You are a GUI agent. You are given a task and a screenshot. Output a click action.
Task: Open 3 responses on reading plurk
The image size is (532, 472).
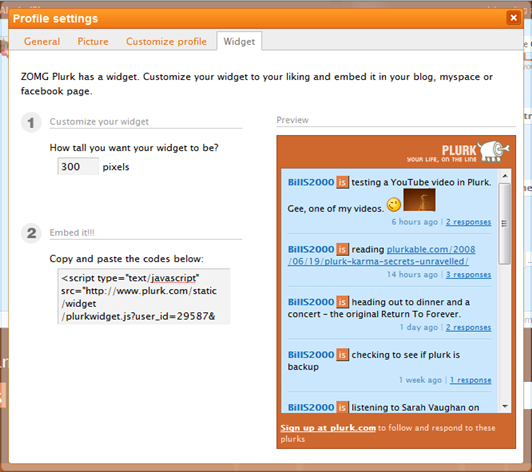pos(468,275)
